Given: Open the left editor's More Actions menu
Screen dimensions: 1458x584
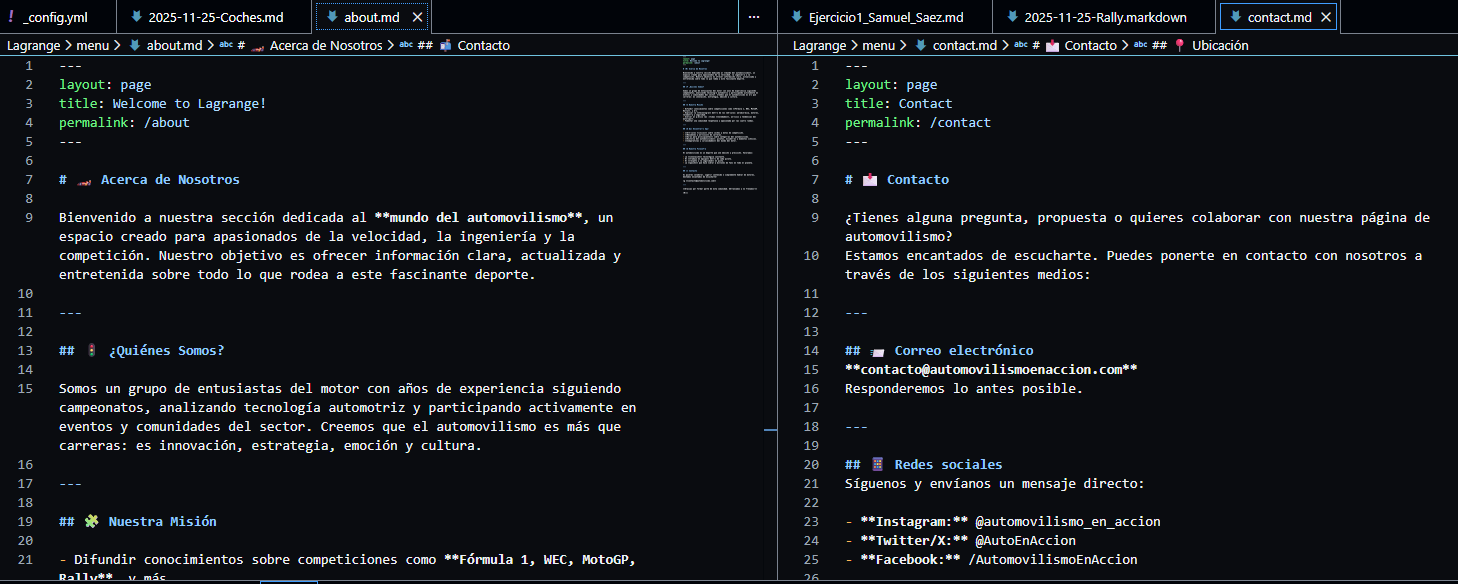Looking at the screenshot, I should pos(754,18).
